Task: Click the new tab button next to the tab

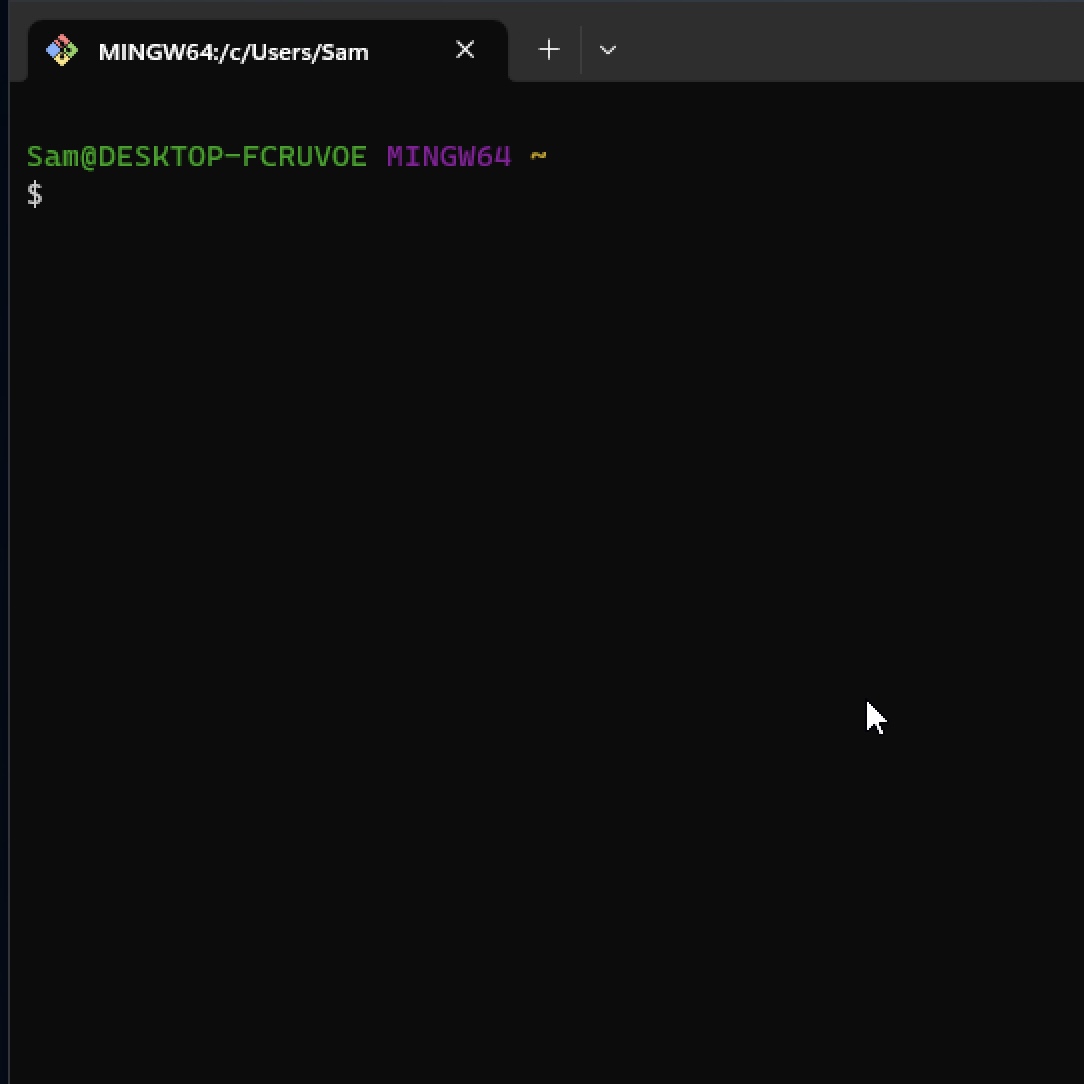Action: pyautogui.click(x=548, y=49)
